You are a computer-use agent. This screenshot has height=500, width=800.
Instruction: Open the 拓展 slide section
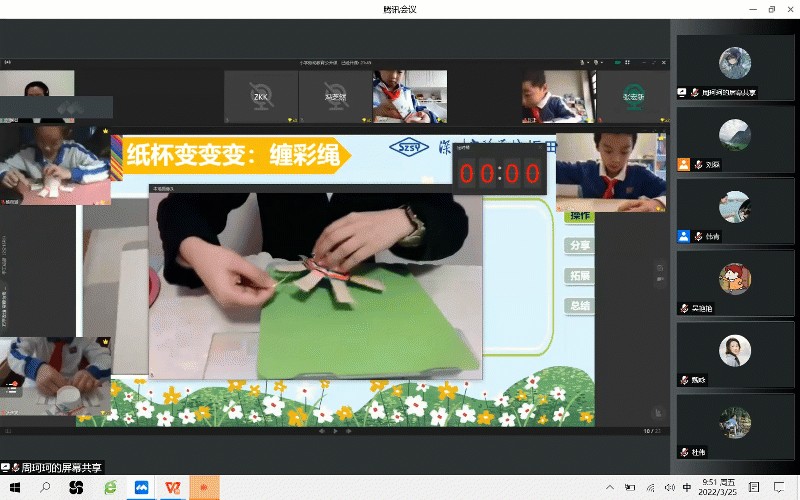click(x=579, y=275)
